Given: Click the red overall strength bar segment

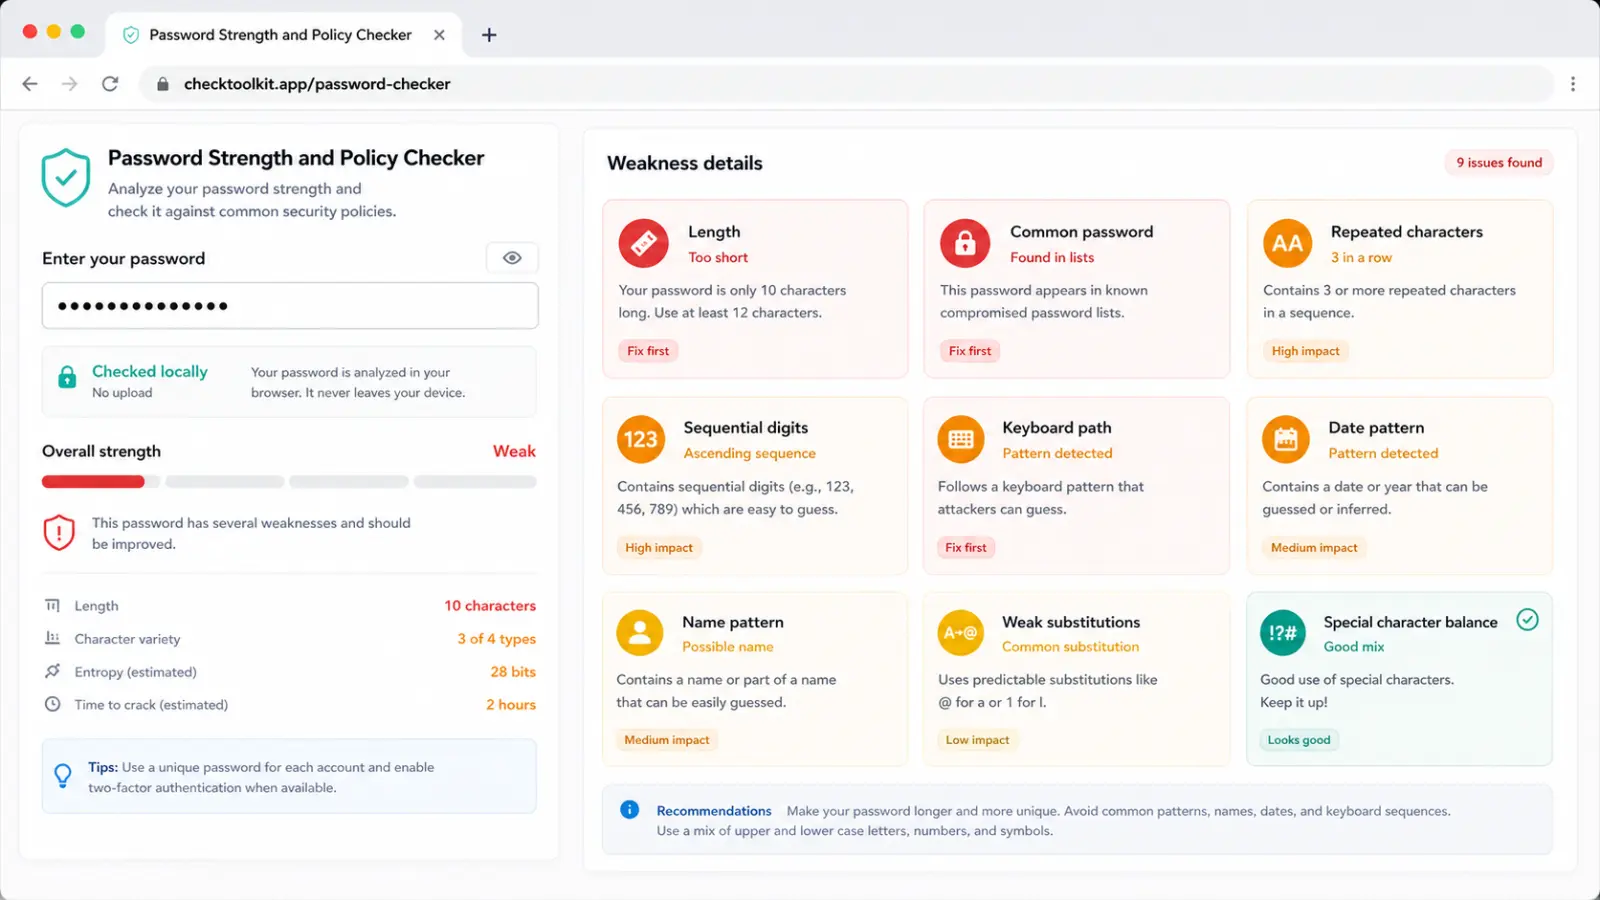Looking at the screenshot, I should pos(93,482).
